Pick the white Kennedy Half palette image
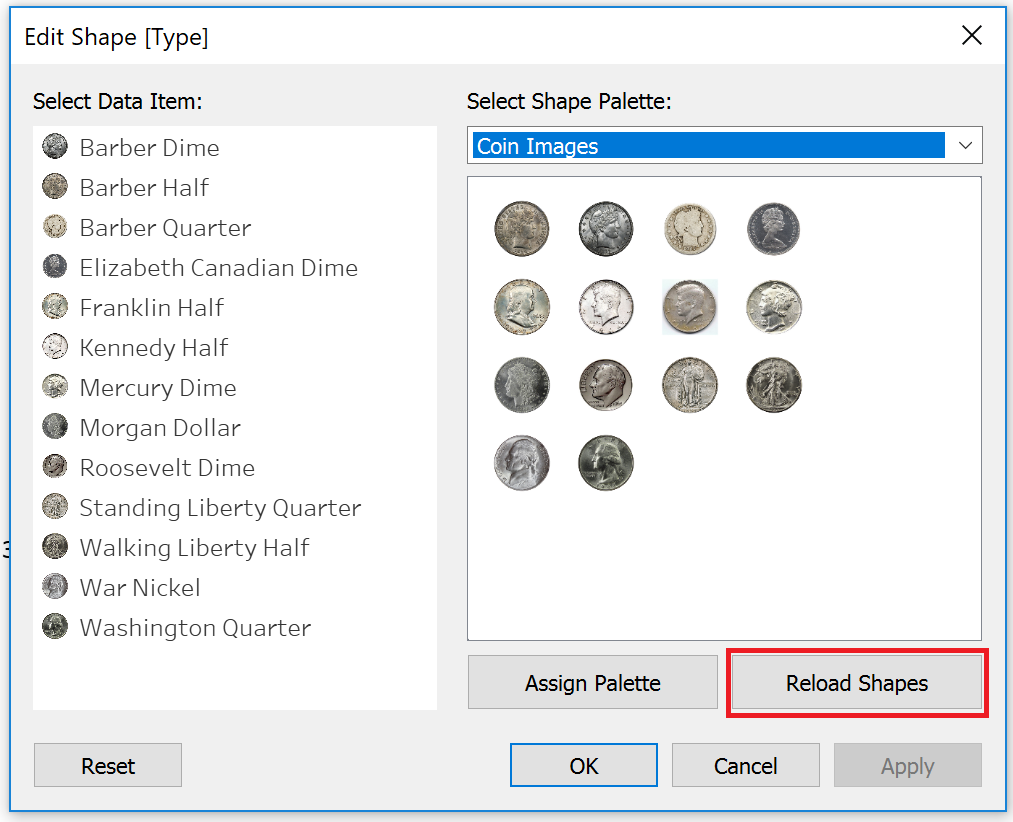The image size is (1013, 822). [605, 307]
